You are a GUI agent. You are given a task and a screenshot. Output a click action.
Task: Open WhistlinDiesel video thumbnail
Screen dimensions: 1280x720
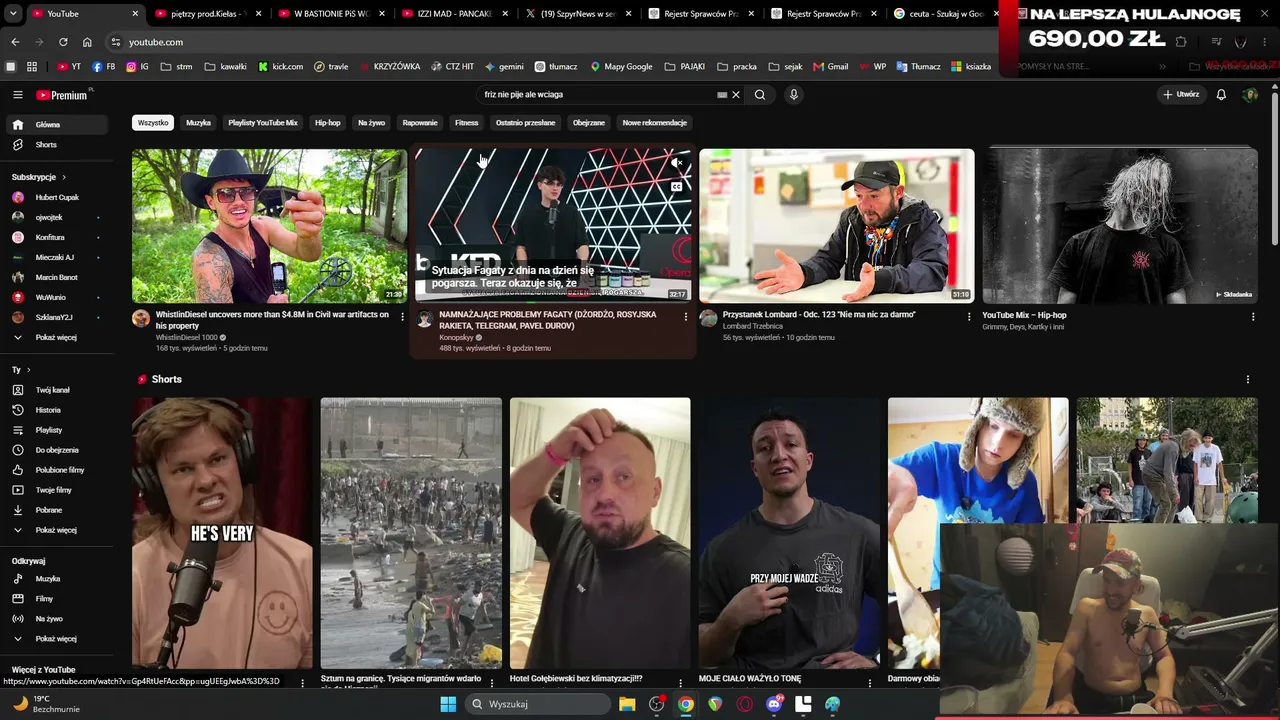pos(269,226)
